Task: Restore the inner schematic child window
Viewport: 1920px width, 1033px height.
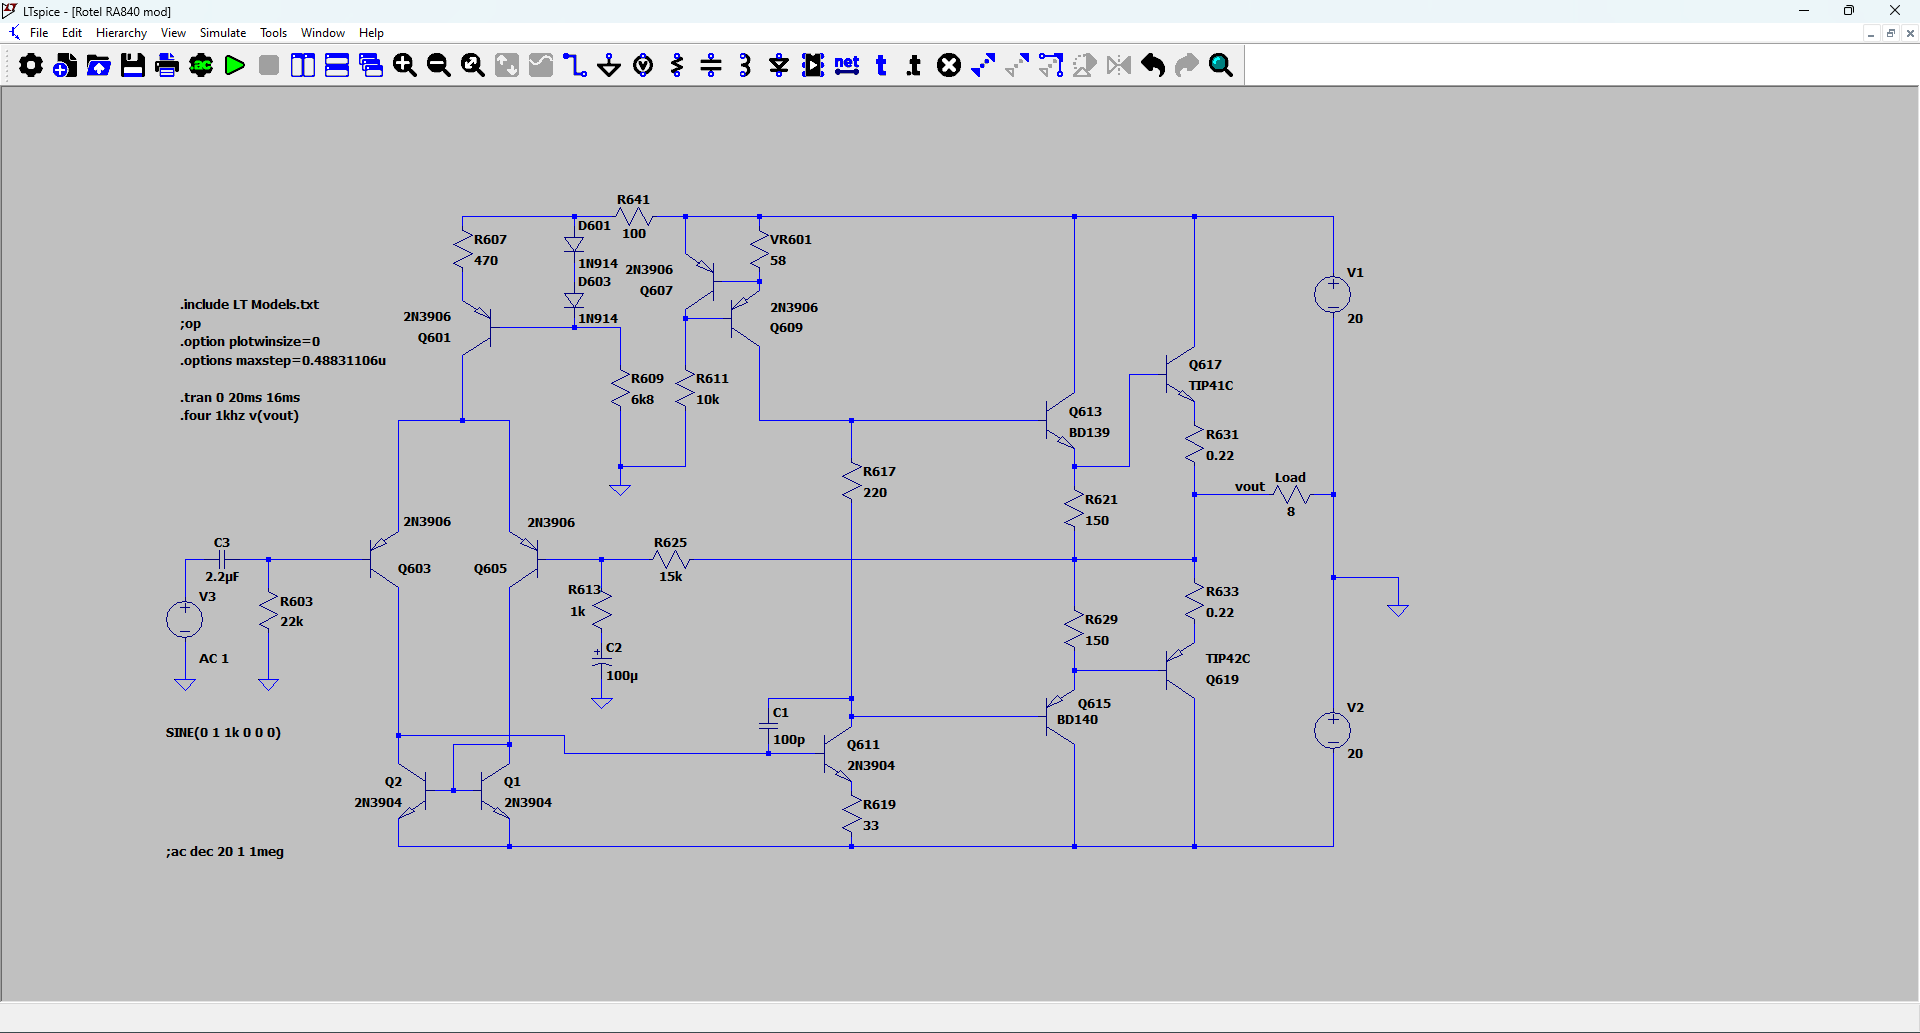Action: coord(1890,33)
